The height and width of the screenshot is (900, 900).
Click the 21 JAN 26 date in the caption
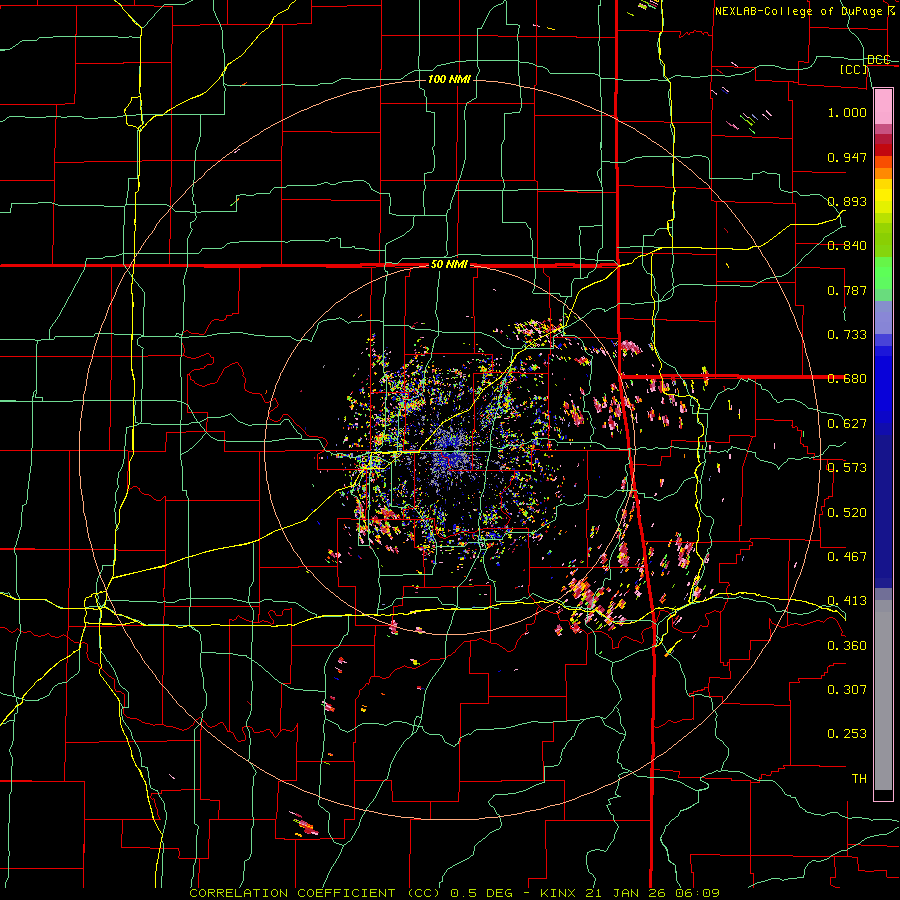pyautogui.click(x=625, y=893)
